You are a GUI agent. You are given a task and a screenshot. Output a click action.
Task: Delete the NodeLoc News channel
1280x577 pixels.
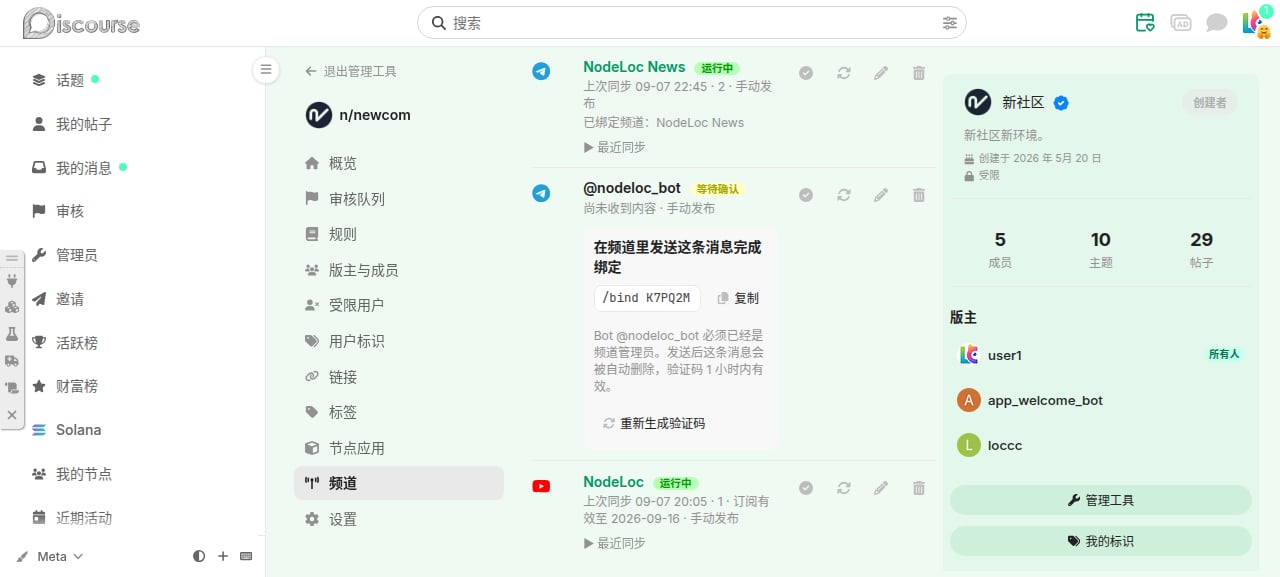(x=919, y=73)
